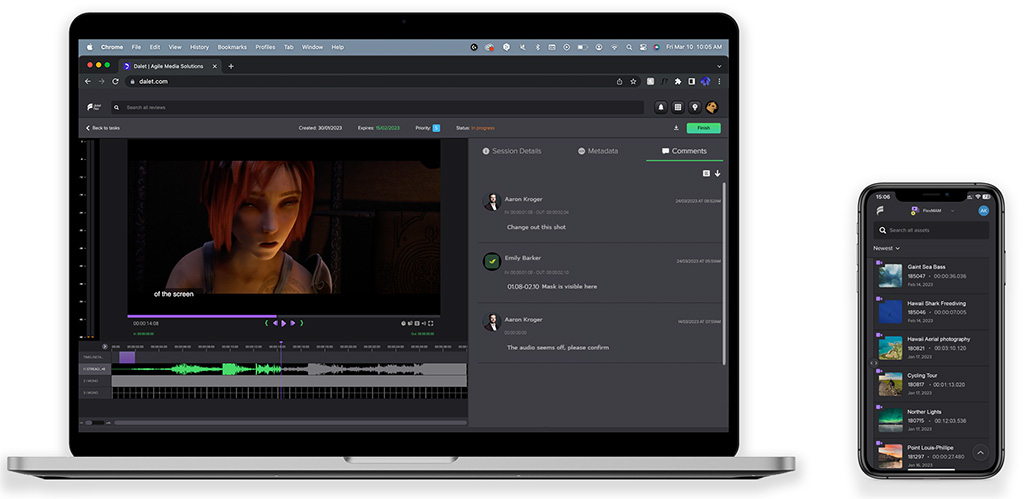
Task: Click Back to tasks
Action: [103, 128]
